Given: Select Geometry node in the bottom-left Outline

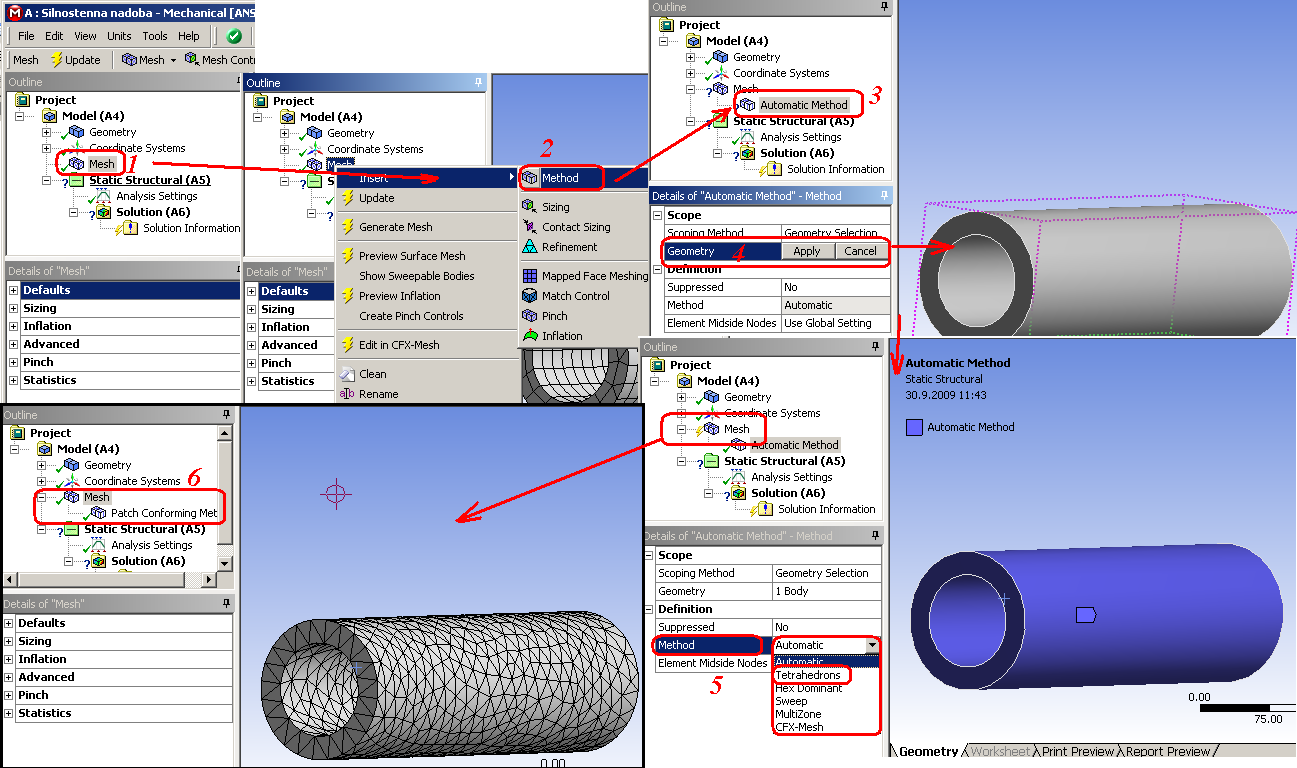Looking at the screenshot, I should point(108,465).
